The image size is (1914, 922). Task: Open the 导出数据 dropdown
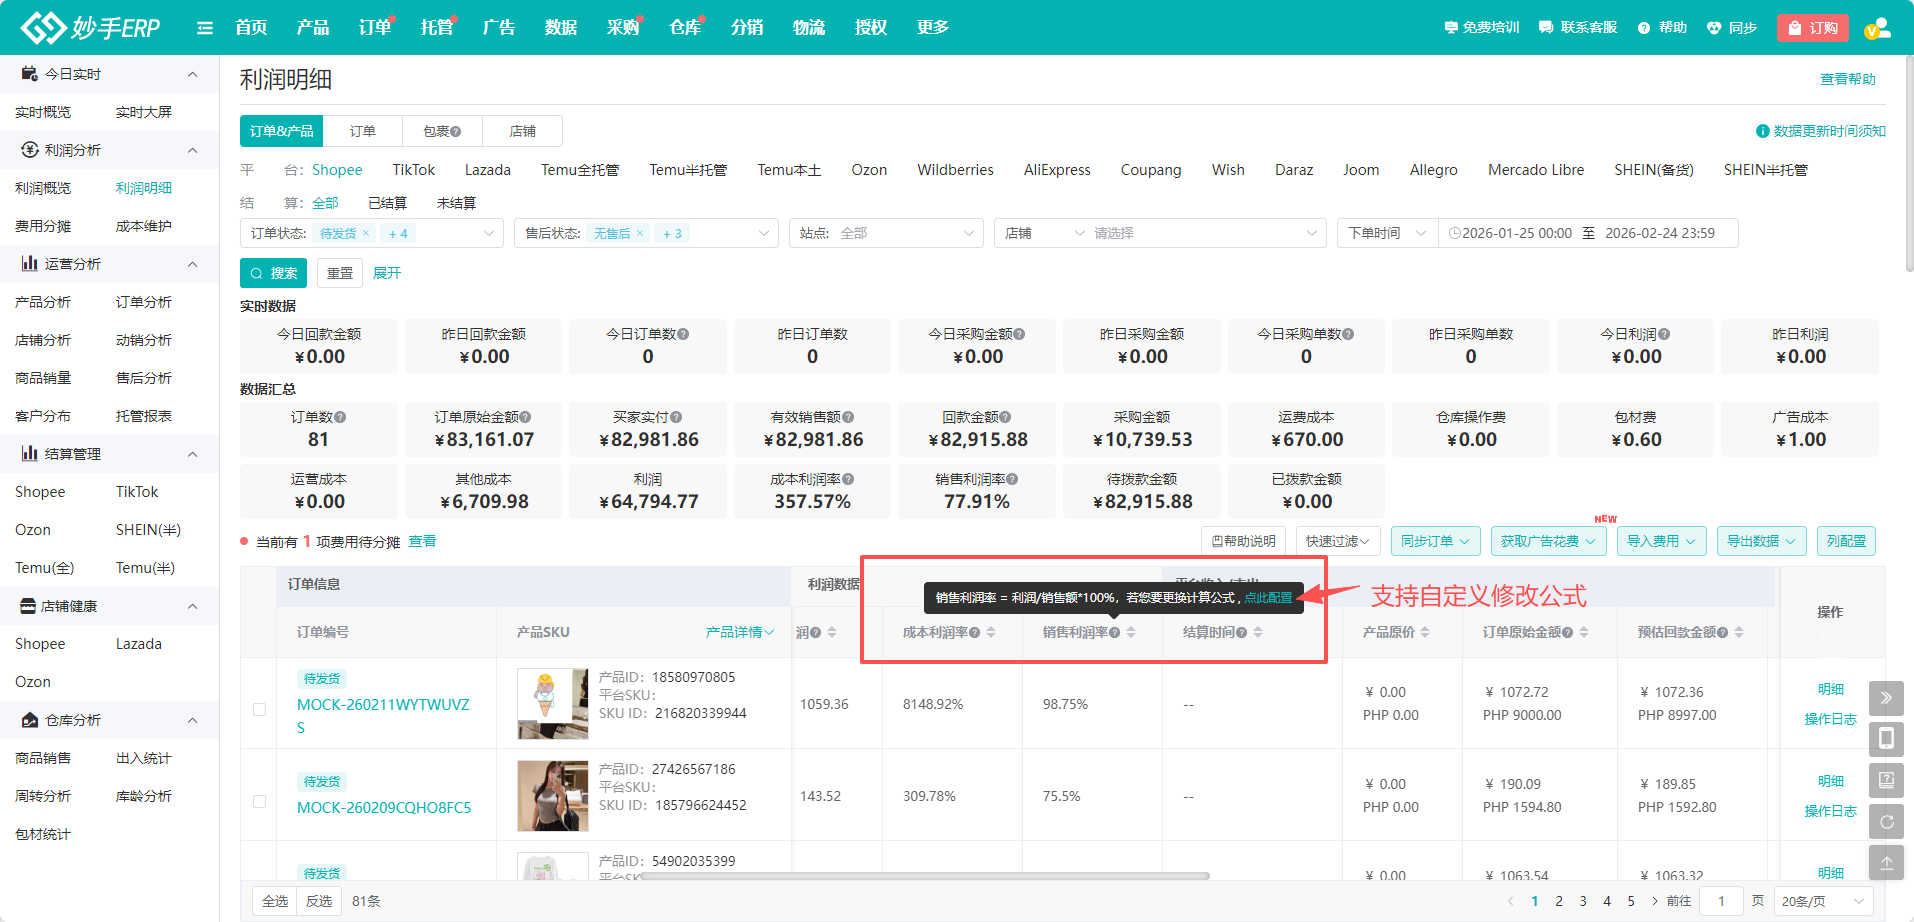pyautogui.click(x=1761, y=541)
